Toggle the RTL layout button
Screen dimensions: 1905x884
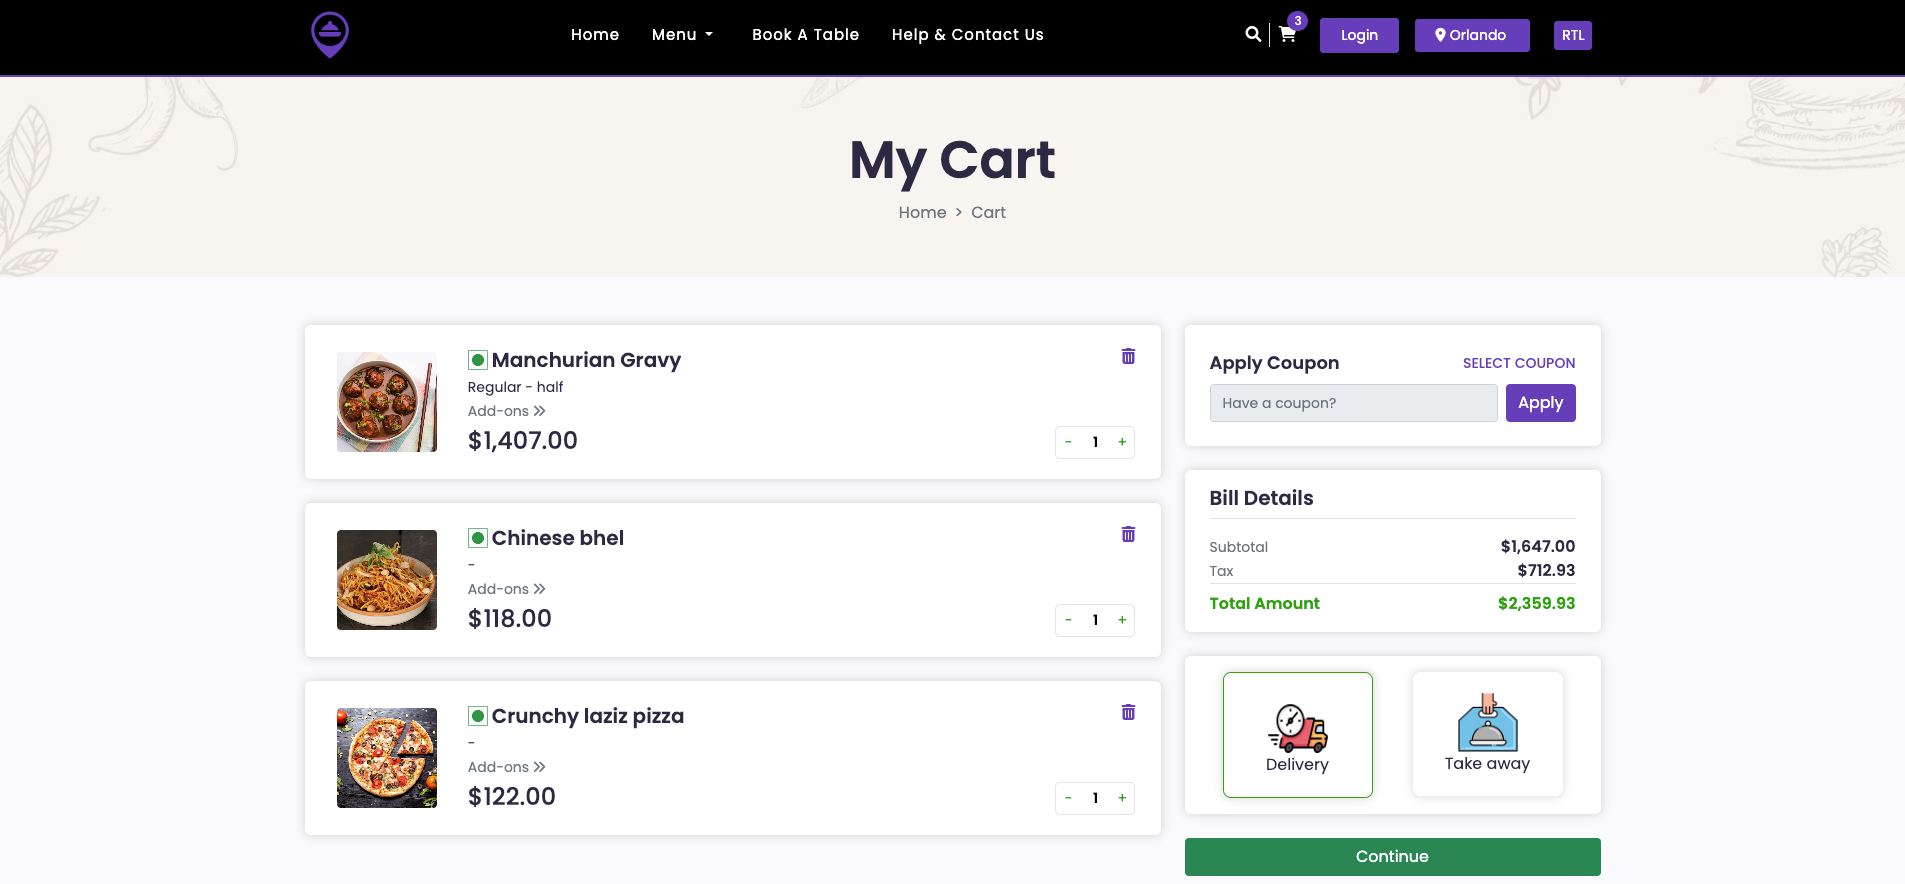click(1572, 35)
